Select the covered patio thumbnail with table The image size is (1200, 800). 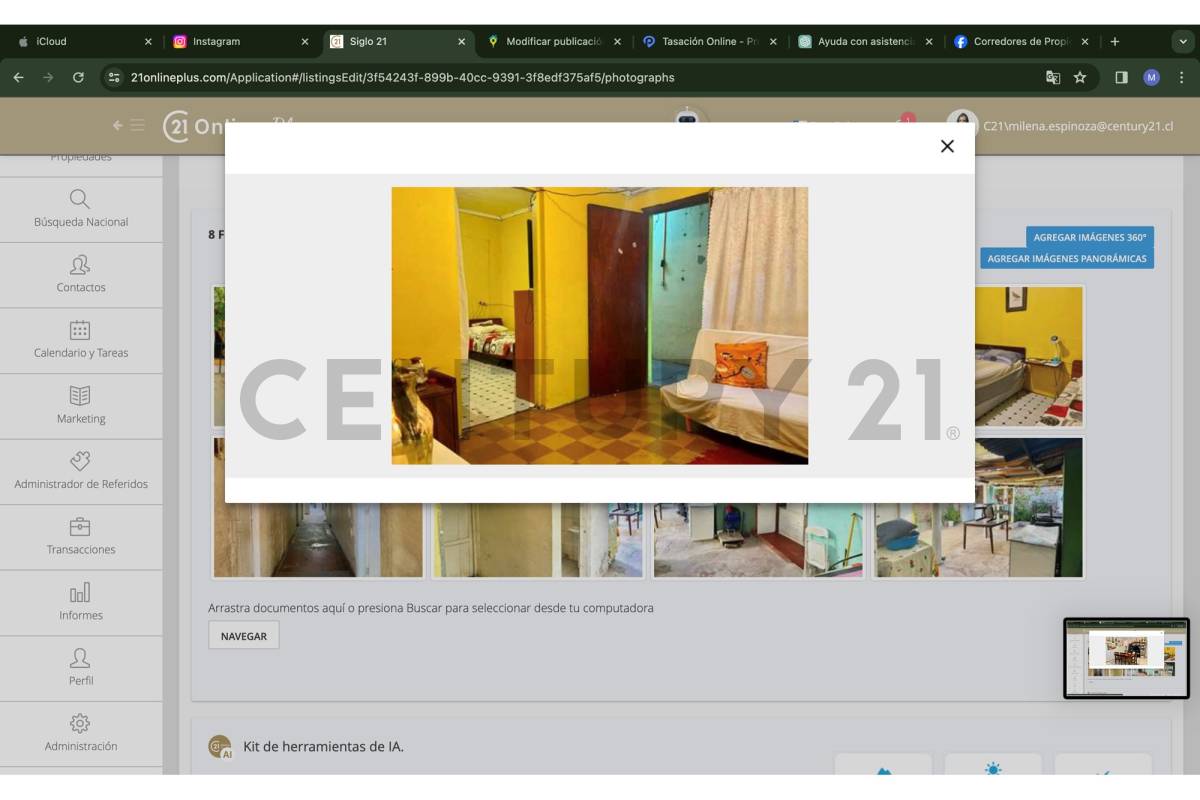tap(978, 541)
